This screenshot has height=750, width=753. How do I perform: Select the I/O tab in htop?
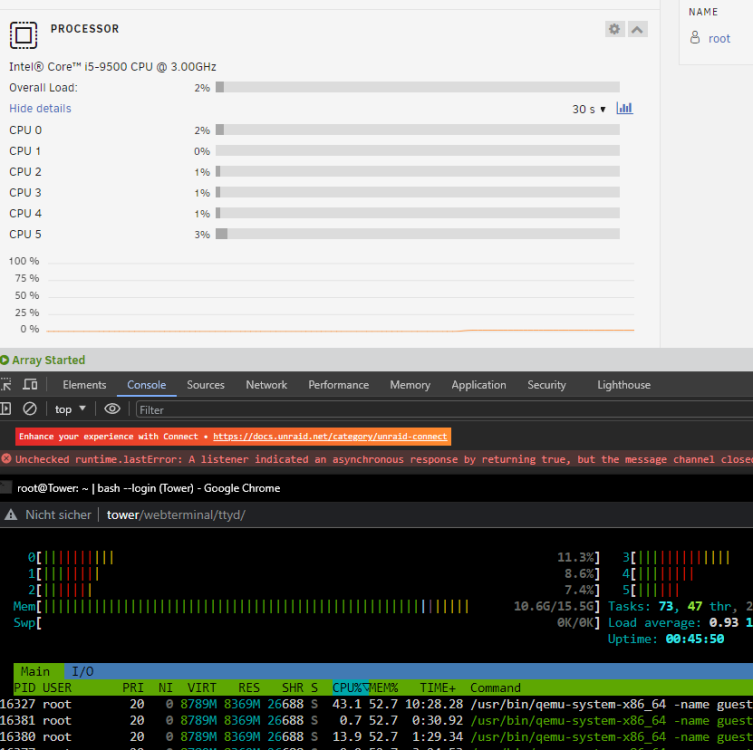pos(83,671)
